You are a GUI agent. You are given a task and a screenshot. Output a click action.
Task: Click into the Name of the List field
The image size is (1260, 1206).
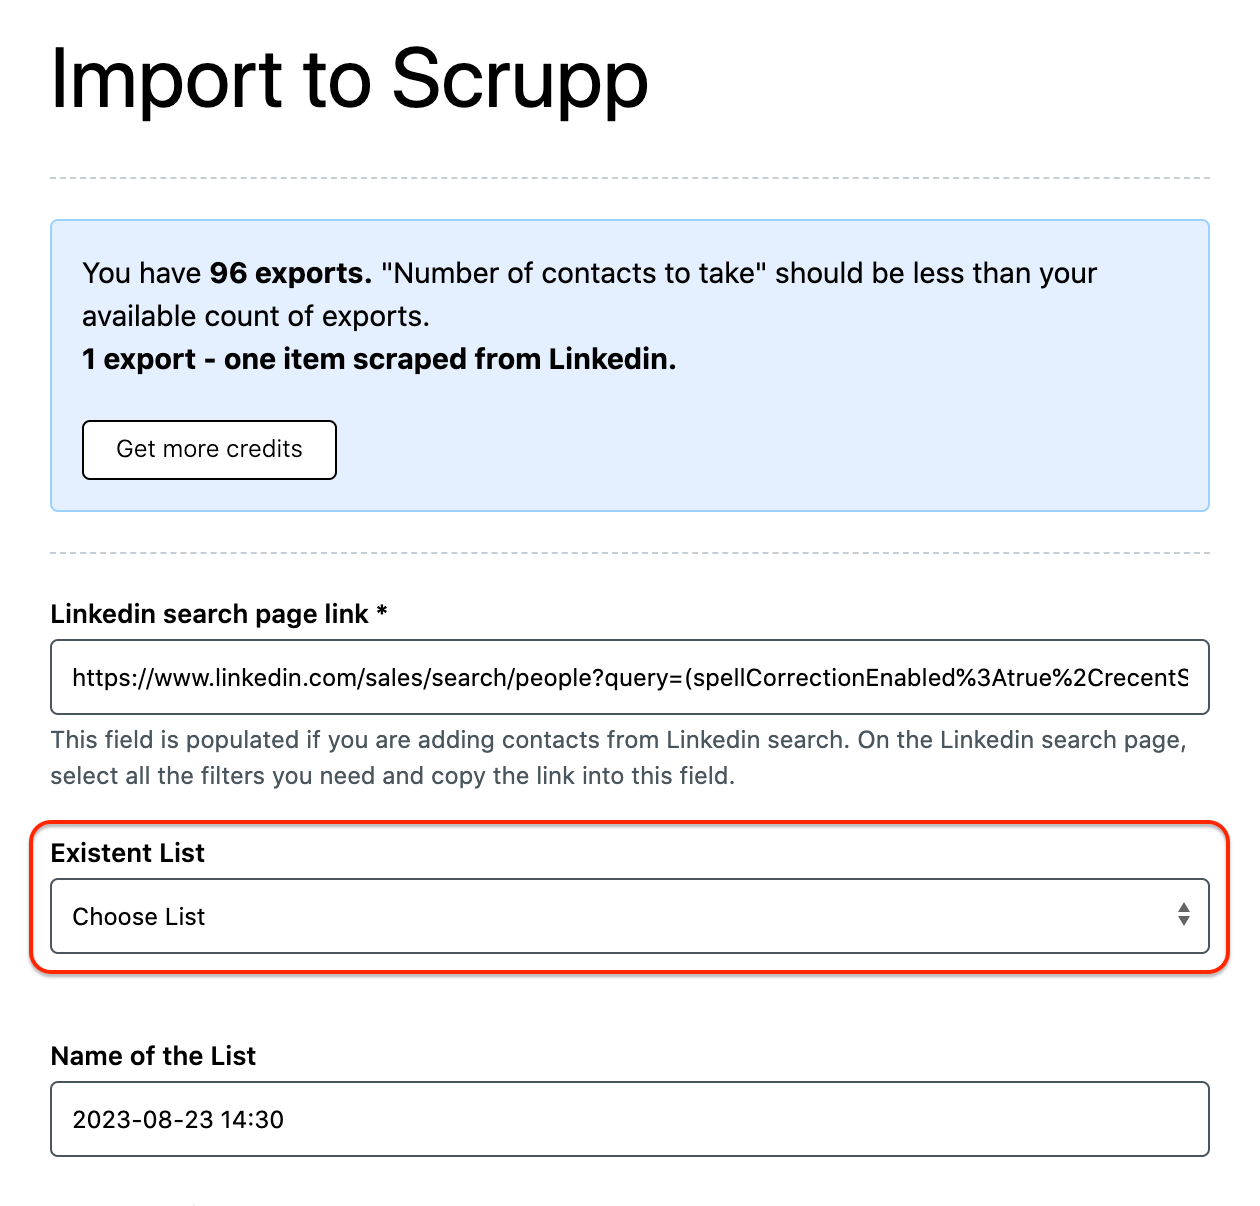tap(629, 1119)
